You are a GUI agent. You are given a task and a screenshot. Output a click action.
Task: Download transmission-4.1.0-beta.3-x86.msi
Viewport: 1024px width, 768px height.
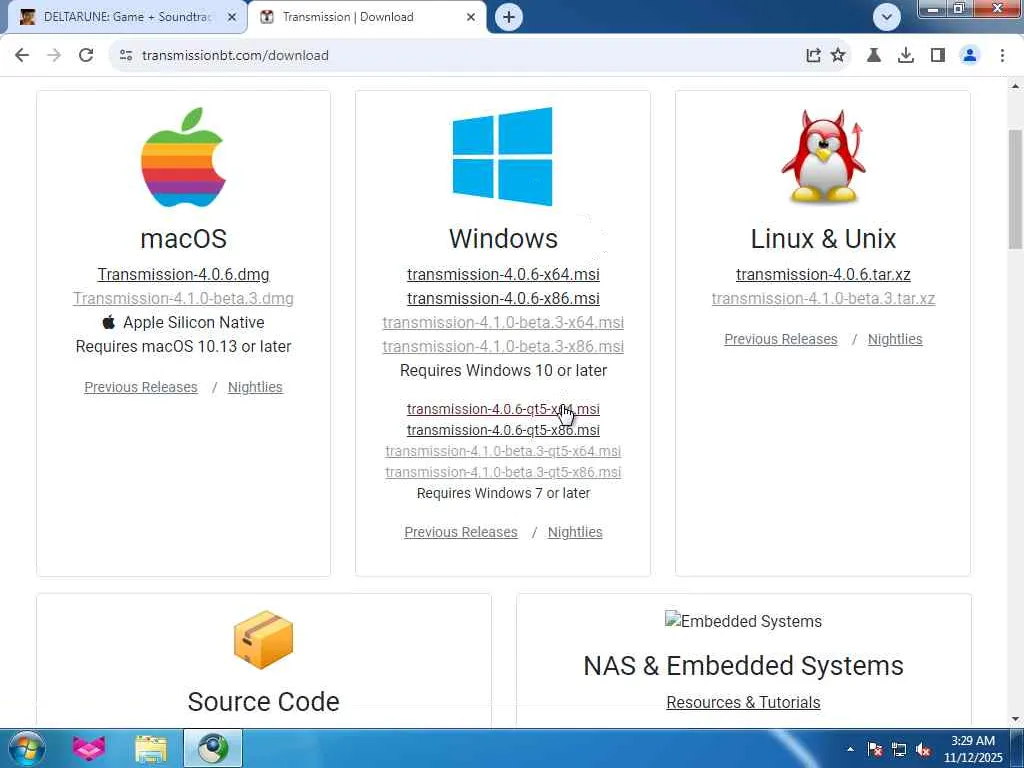(504, 347)
